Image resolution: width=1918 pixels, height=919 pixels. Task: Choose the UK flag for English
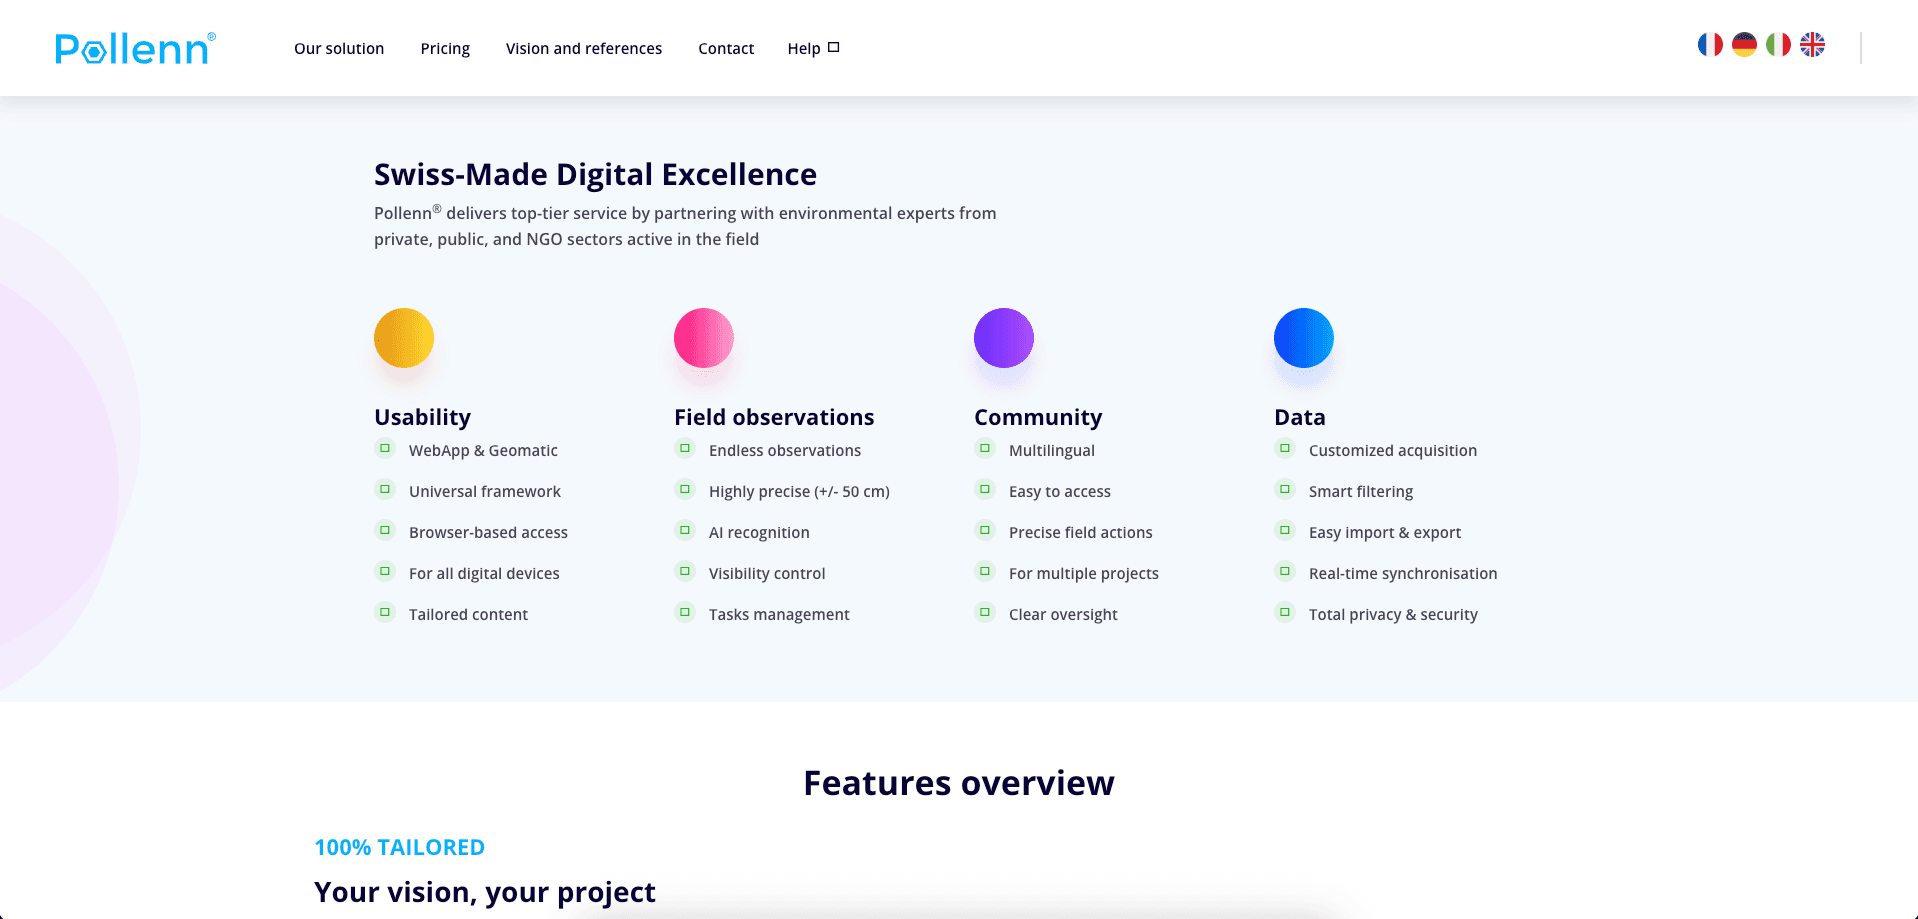[x=1812, y=45]
